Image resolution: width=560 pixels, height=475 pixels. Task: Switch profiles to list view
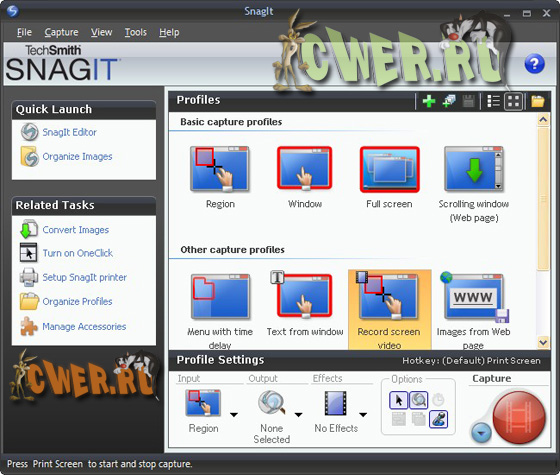[493, 101]
